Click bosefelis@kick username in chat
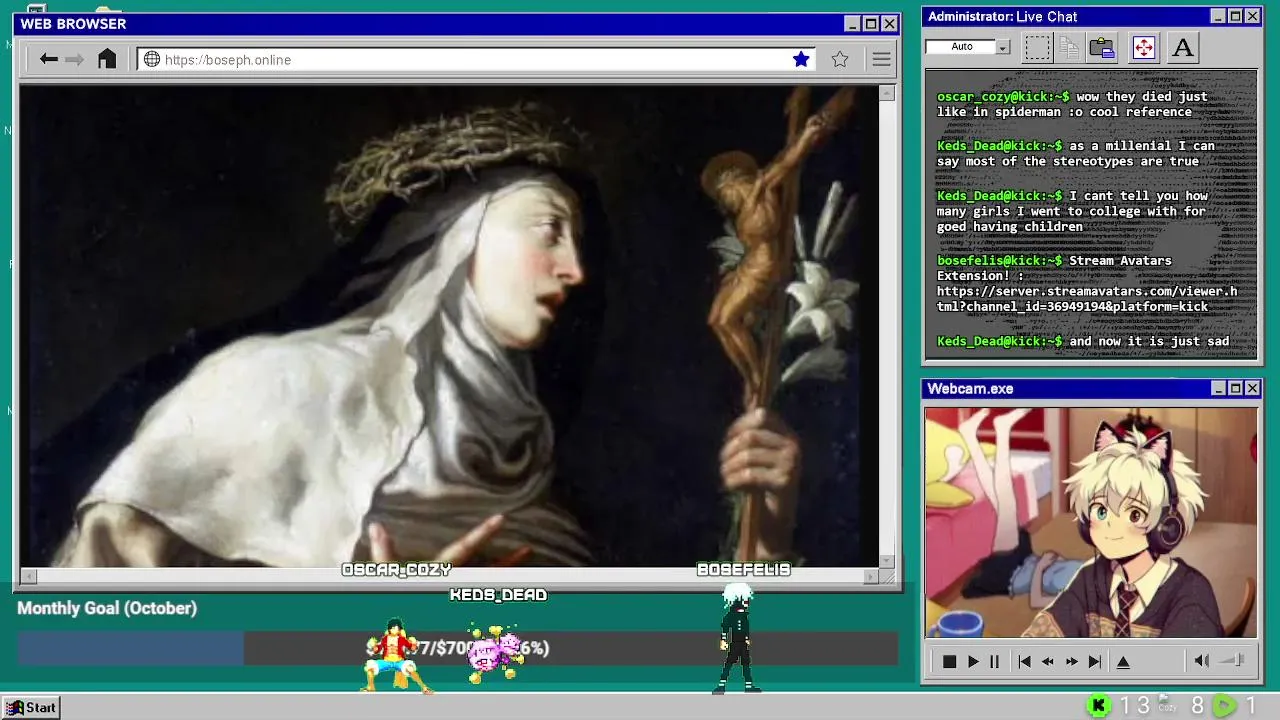 (1000, 261)
